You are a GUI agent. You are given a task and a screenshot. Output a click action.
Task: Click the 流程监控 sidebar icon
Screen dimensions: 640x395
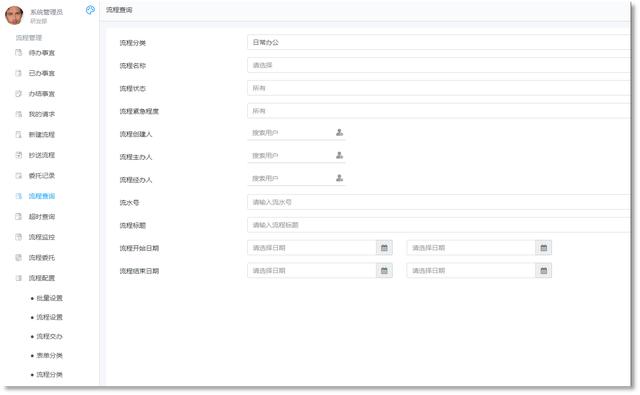point(18,237)
